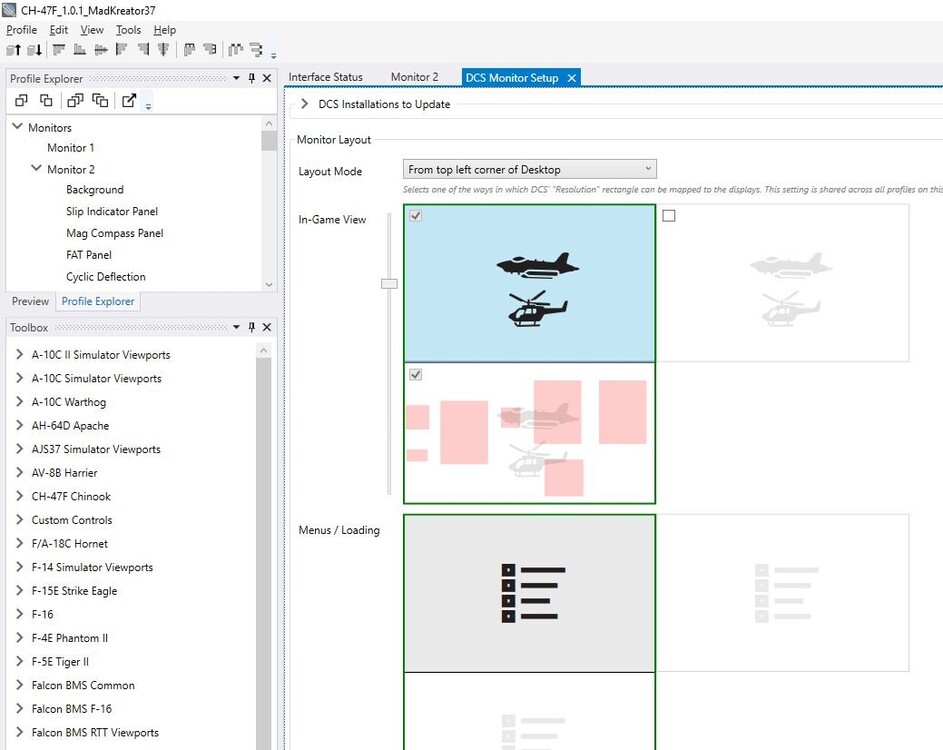
Task: Select right monitor Menus / Loading thumbnail
Action: (782, 593)
